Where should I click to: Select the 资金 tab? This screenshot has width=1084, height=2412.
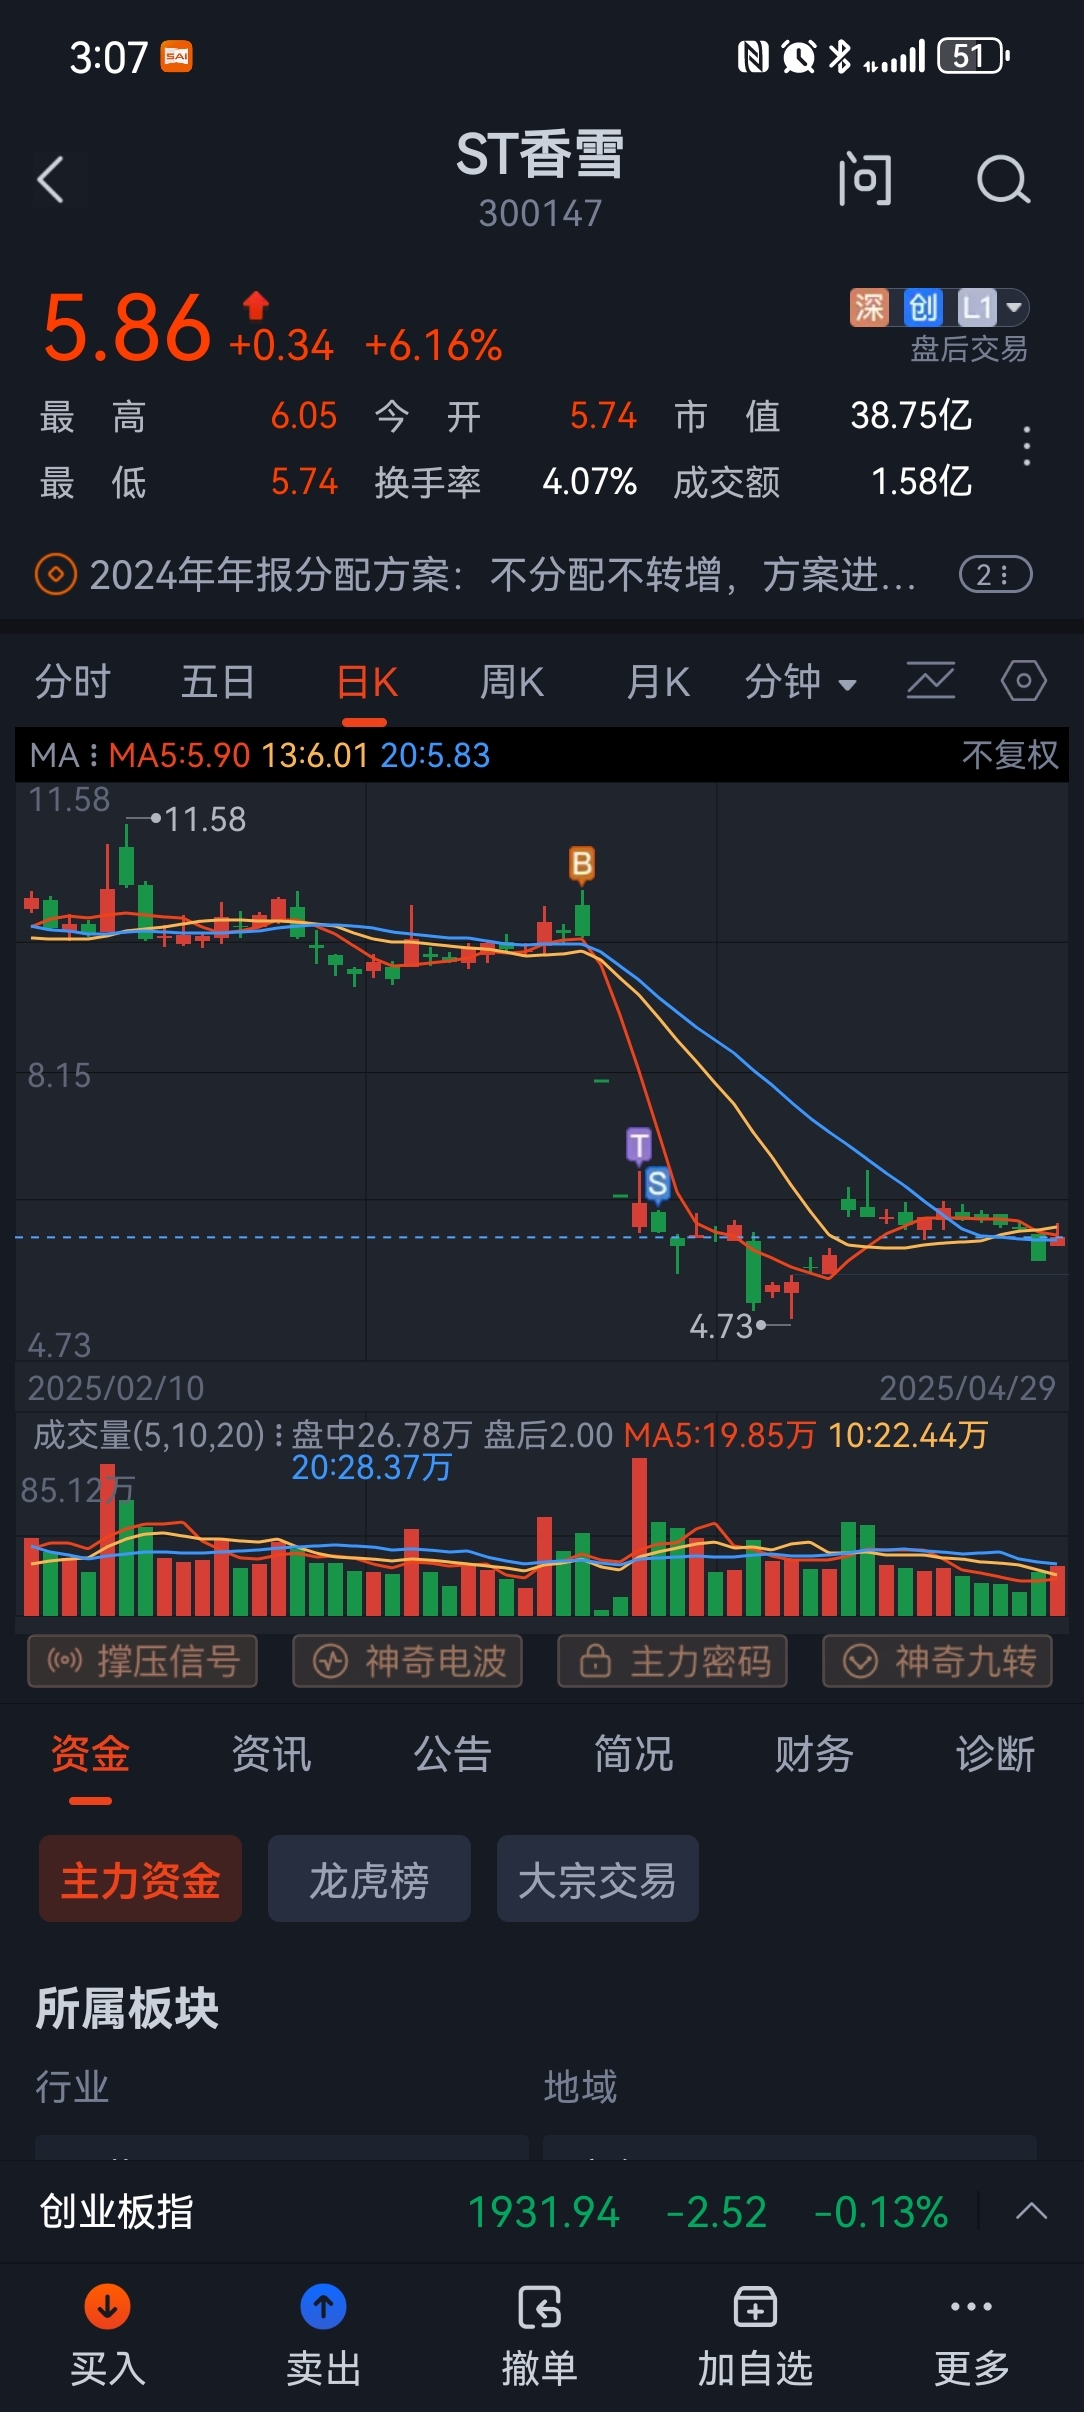click(90, 1754)
